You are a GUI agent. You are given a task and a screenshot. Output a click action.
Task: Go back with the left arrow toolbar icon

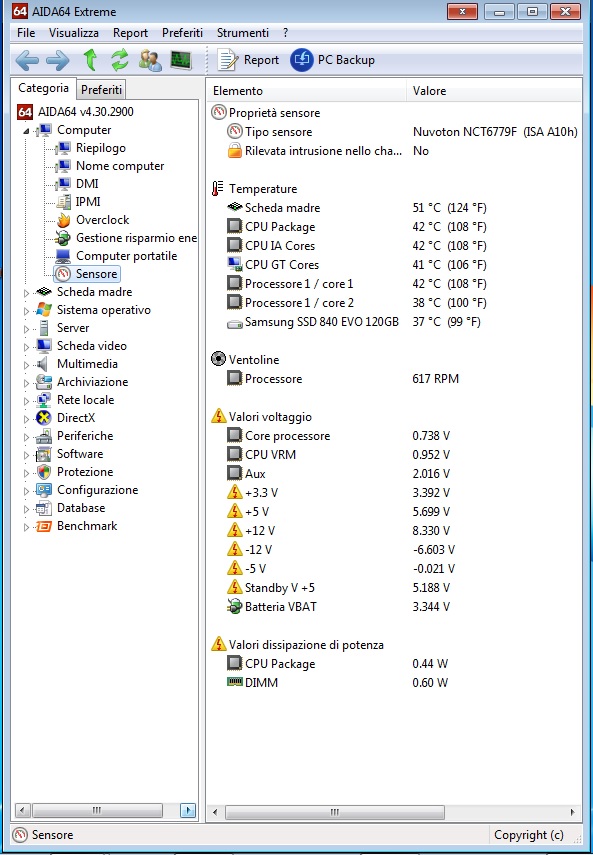pyautogui.click(x=27, y=61)
